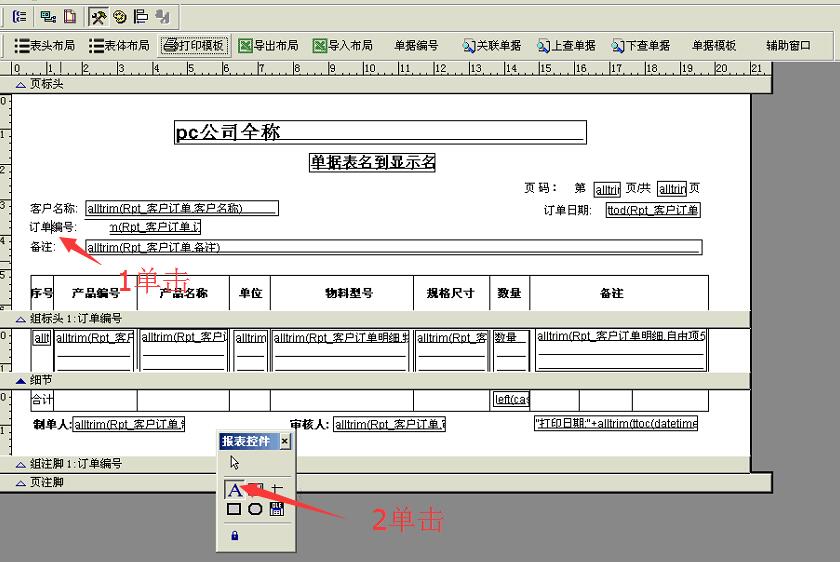
Task: Open the 辅助窗口 menu item
Action: coord(788,45)
